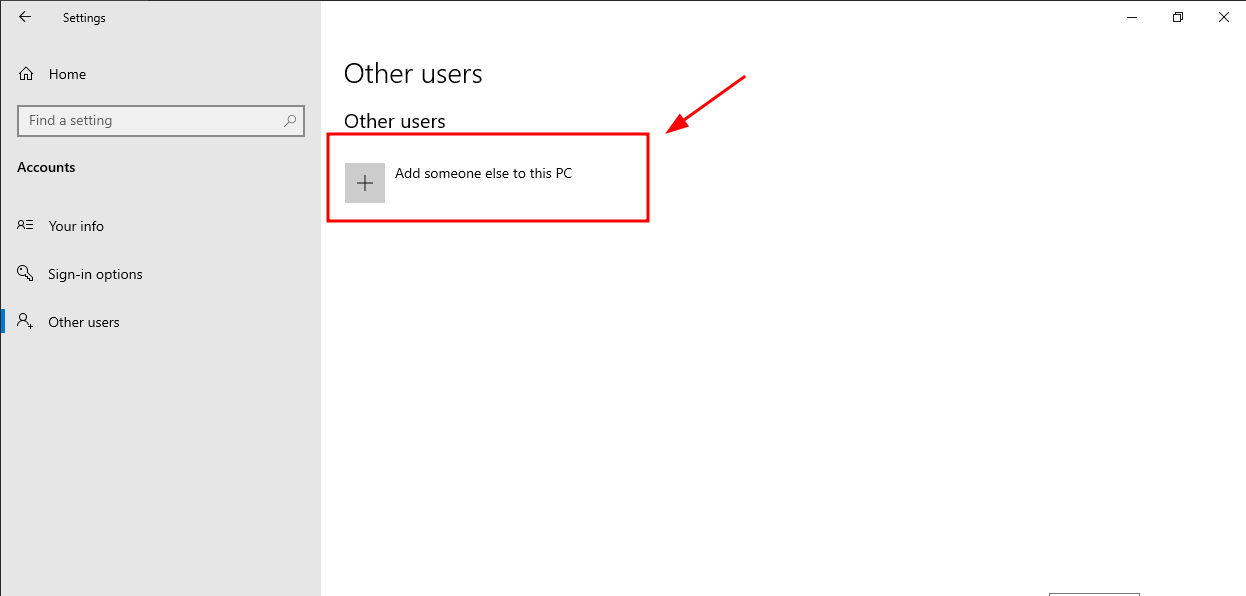The image size is (1246, 596).
Task: Click Add someone else to this PC text
Action: click(483, 173)
